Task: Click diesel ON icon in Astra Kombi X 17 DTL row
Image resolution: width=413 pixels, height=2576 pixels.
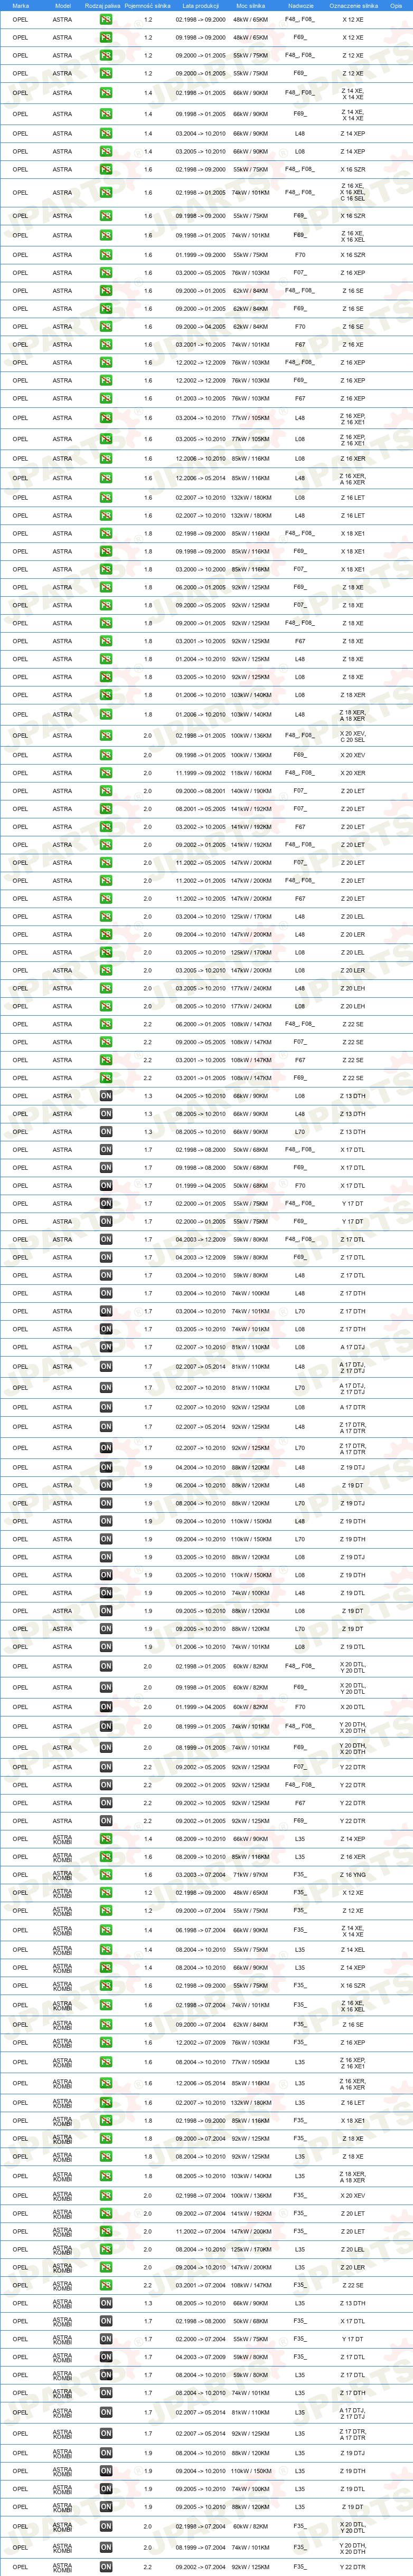Action: coord(105,2321)
